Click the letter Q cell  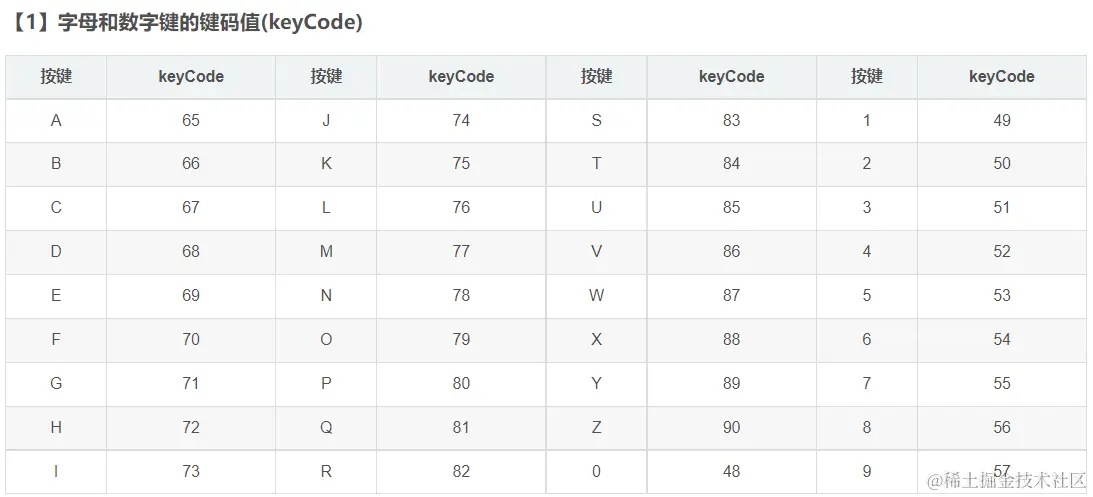click(x=326, y=427)
